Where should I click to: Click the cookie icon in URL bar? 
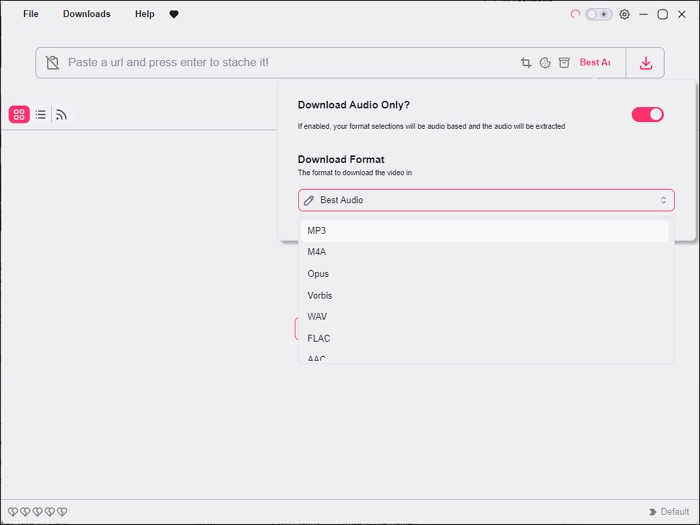pyautogui.click(x=545, y=63)
